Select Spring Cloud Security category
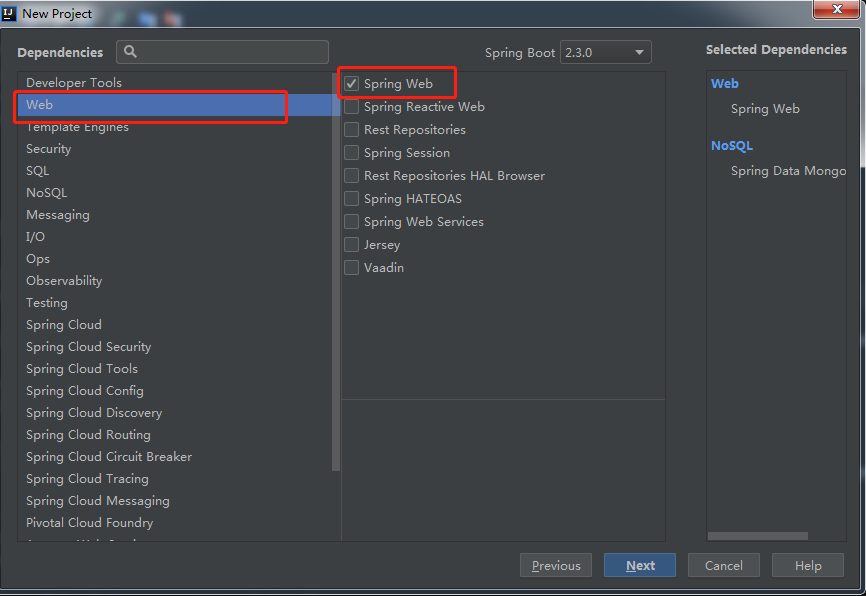The width and height of the screenshot is (866, 596). coord(175,347)
